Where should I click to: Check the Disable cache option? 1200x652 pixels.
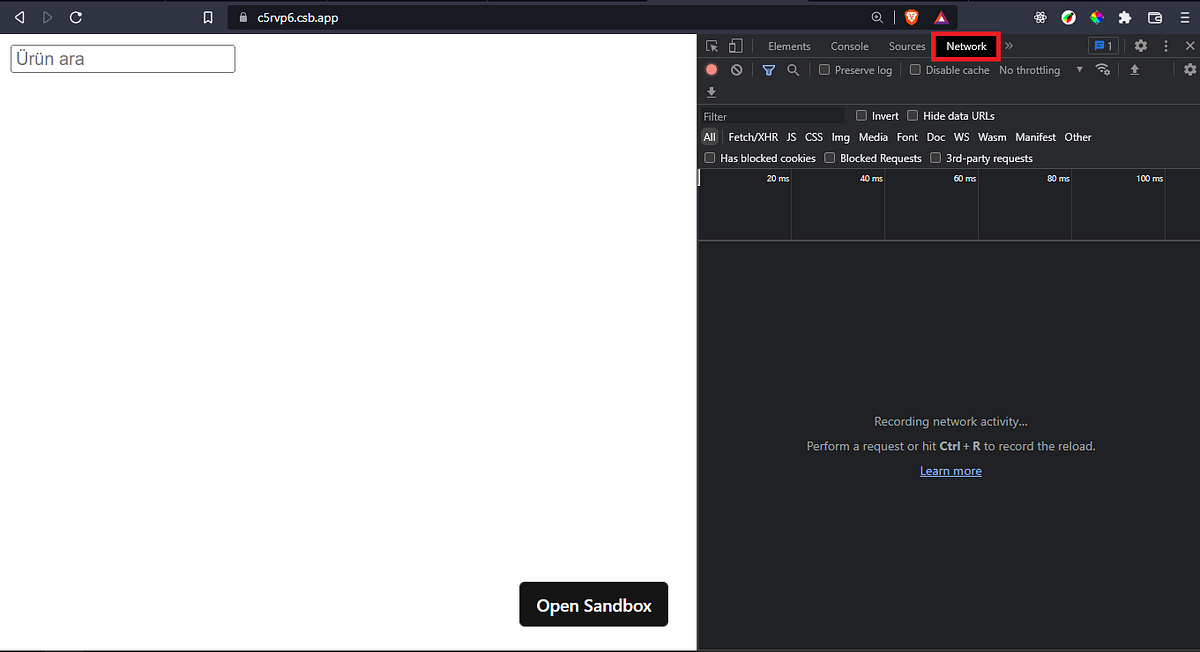click(x=915, y=70)
